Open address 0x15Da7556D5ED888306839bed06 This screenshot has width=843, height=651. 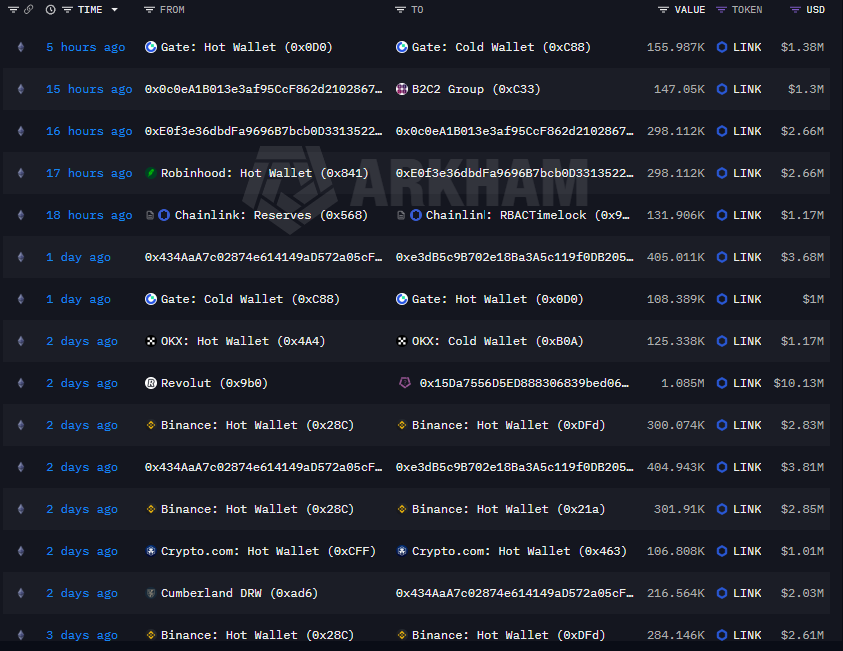click(524, 383)
